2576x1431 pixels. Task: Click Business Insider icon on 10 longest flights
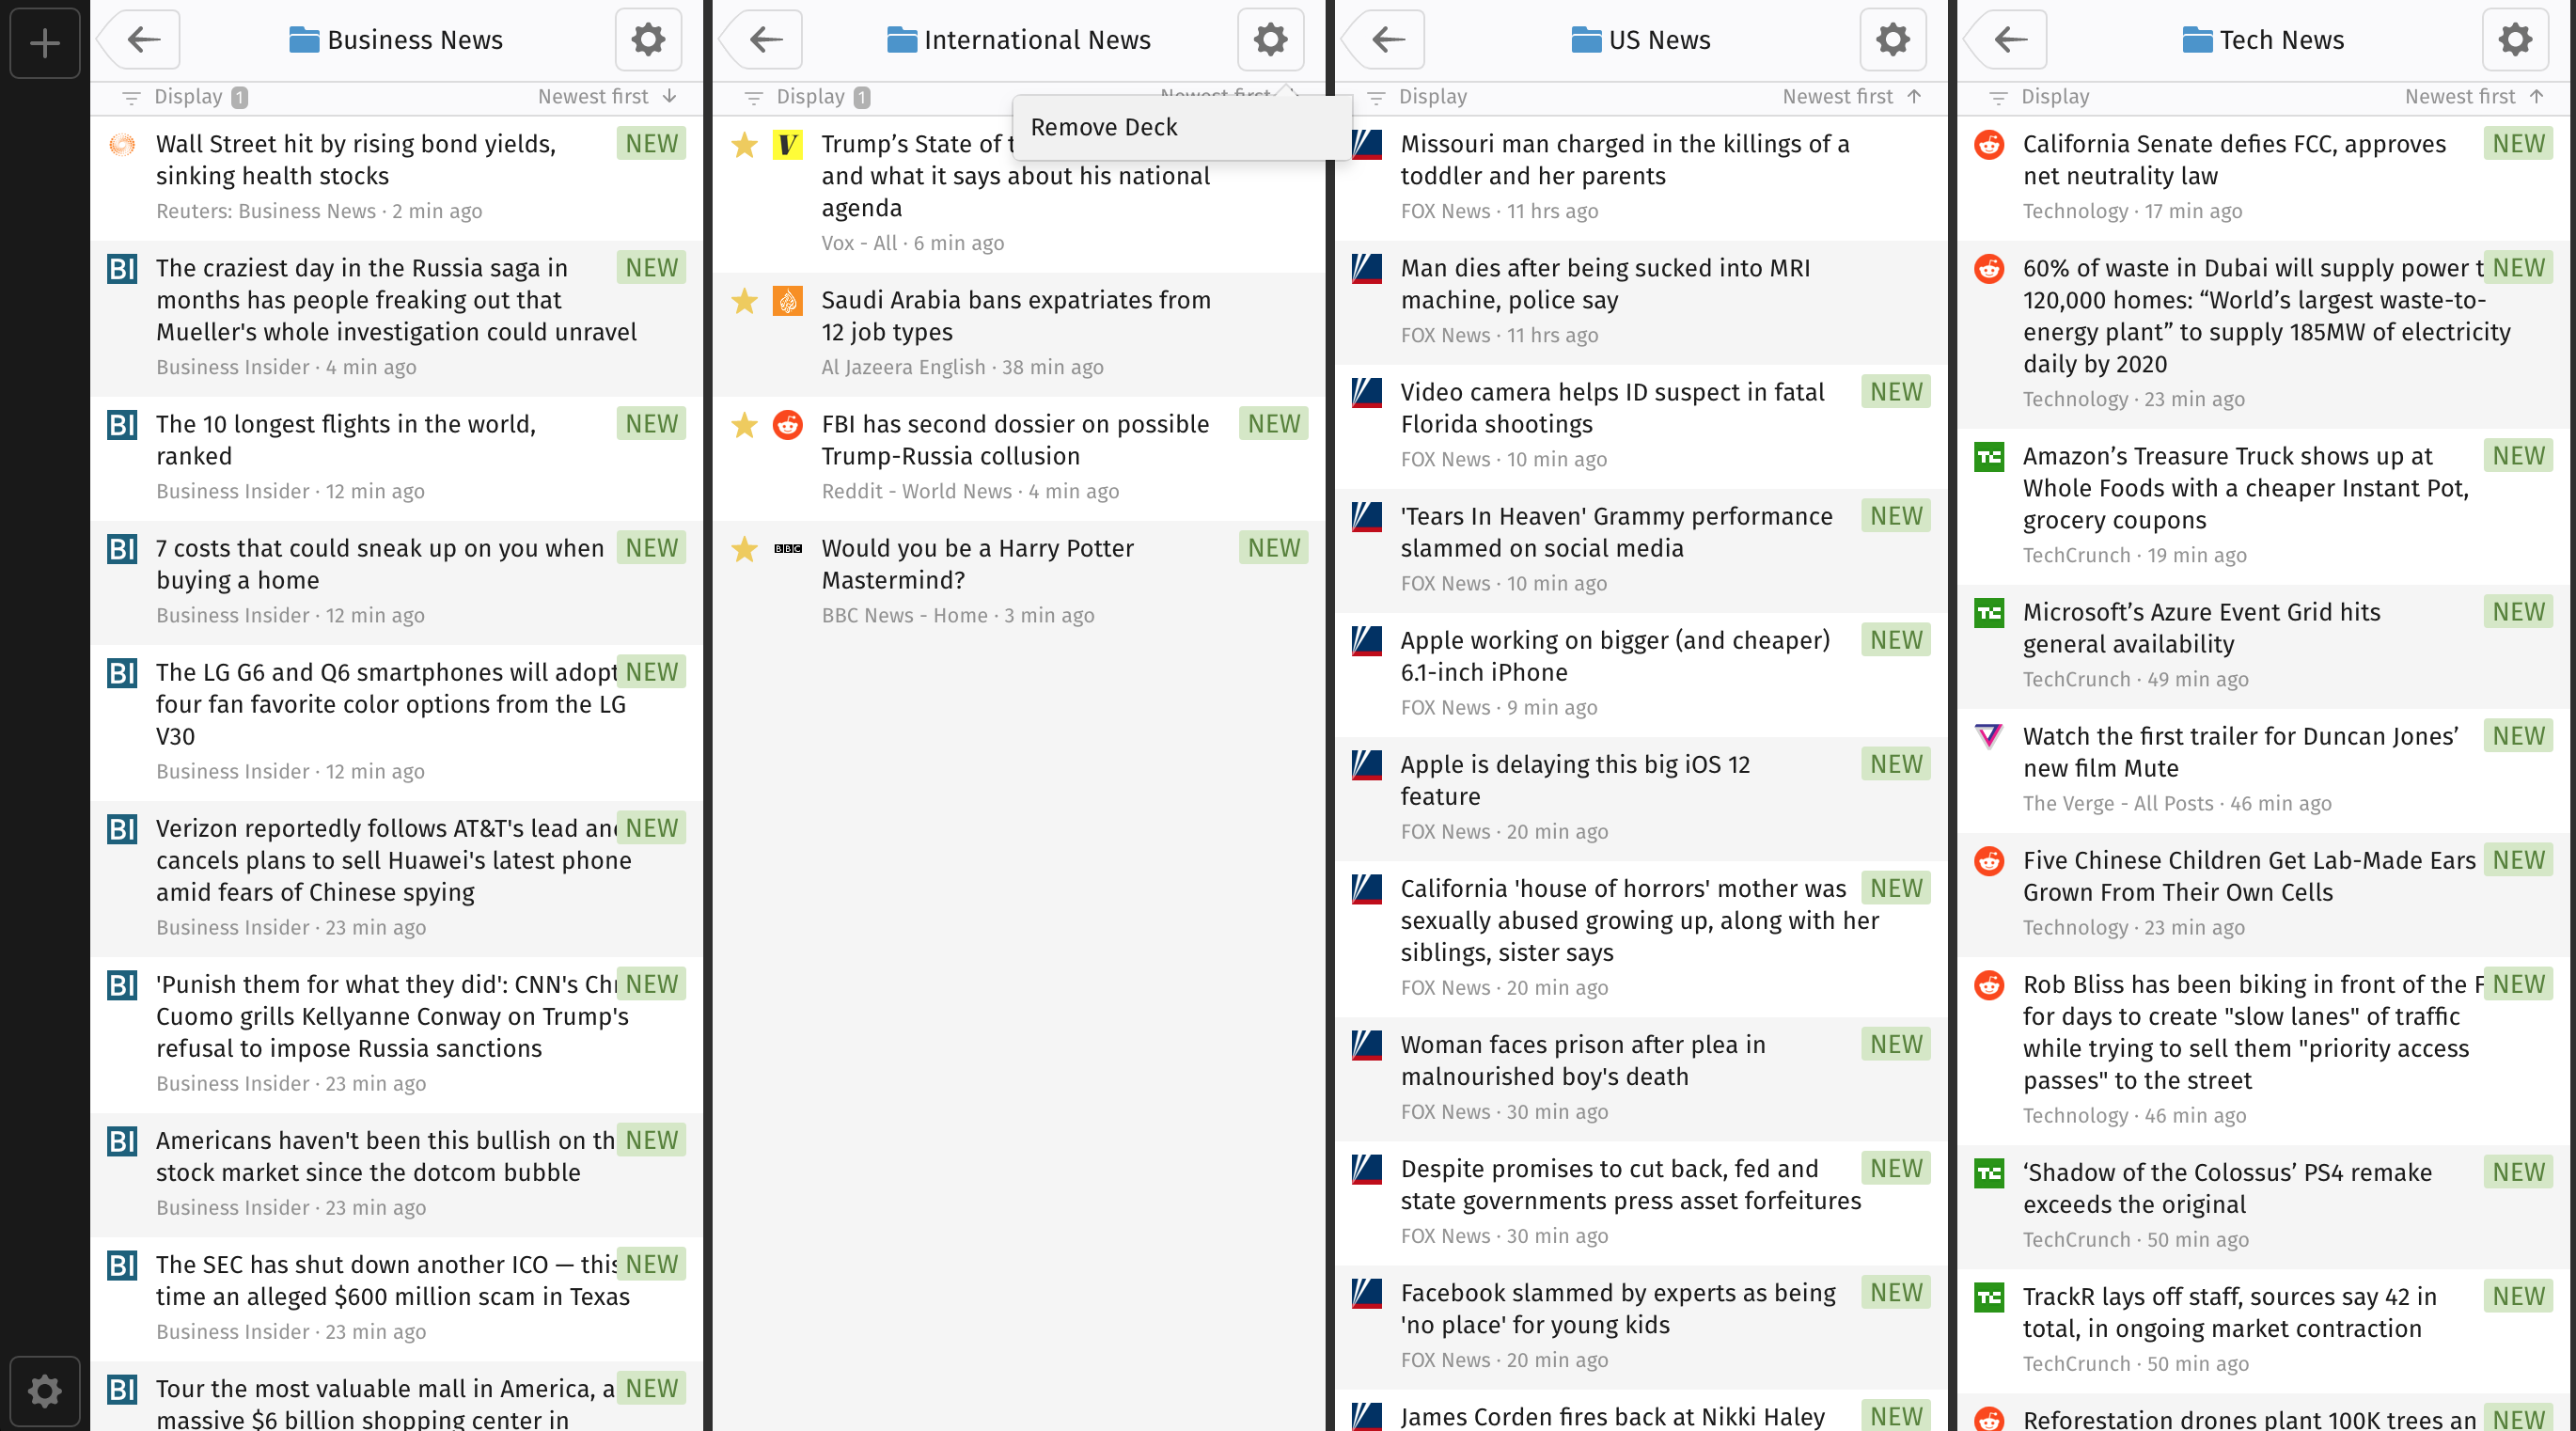point(122,424)
